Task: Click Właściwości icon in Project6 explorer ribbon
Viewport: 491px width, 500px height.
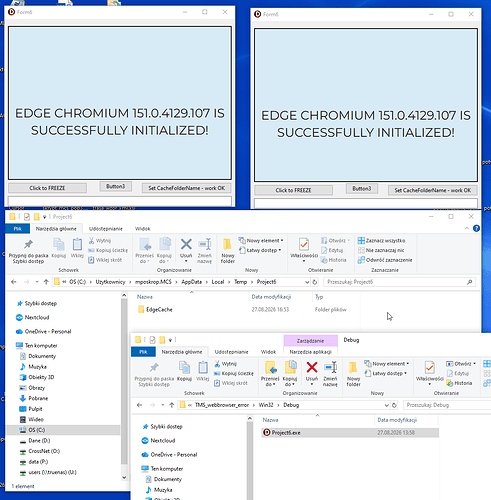Action: click(x=304, y=245)
